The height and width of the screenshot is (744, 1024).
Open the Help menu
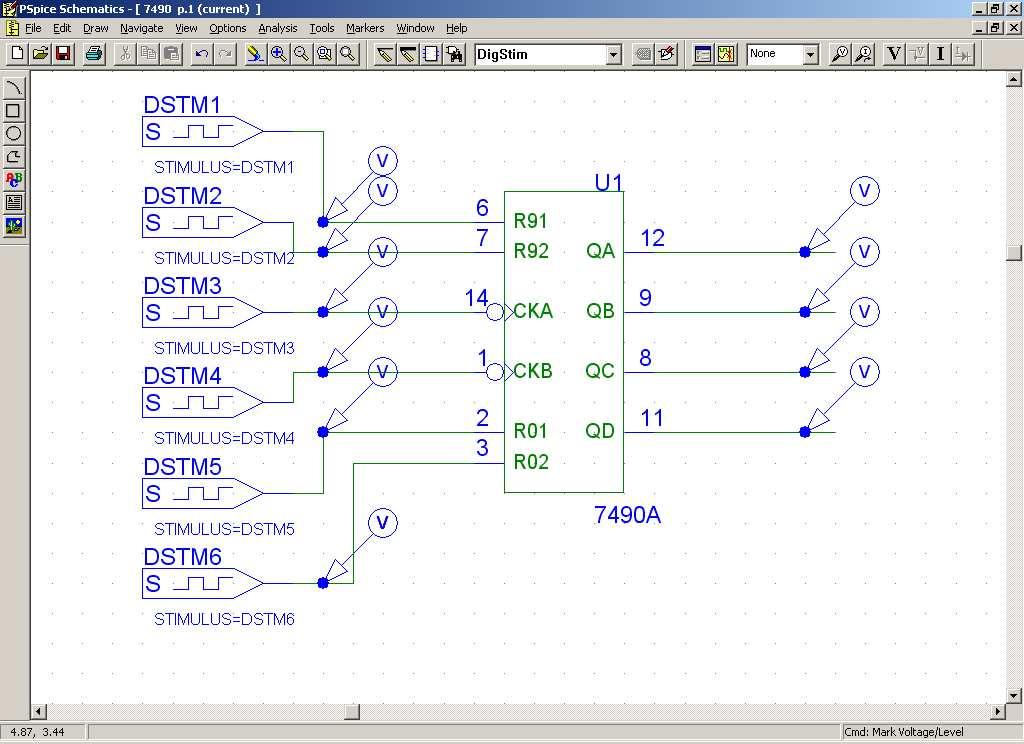click(x=456, y=28)
